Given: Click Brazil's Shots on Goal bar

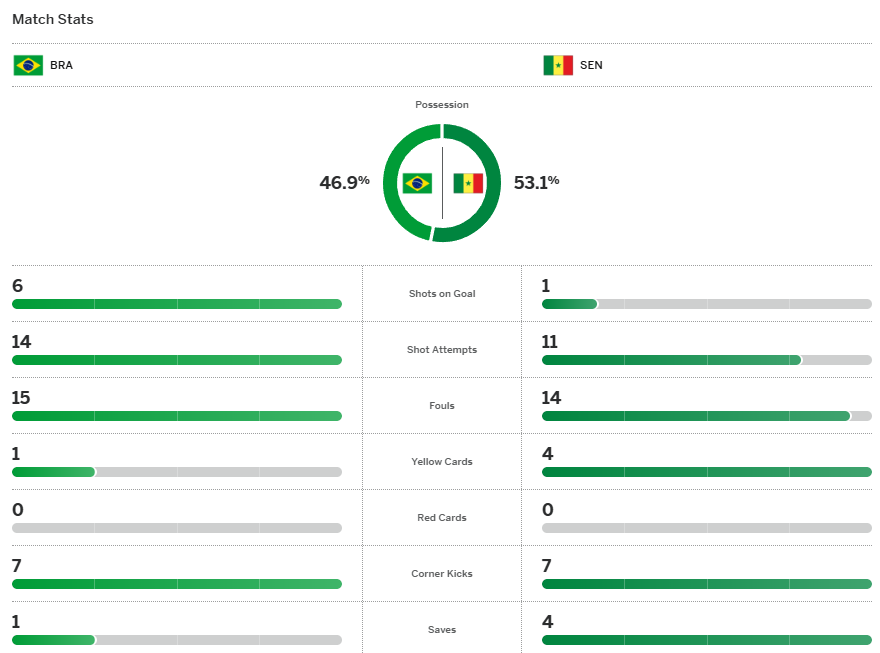Looking at the screenshot, I should click(x=177, y=304).
